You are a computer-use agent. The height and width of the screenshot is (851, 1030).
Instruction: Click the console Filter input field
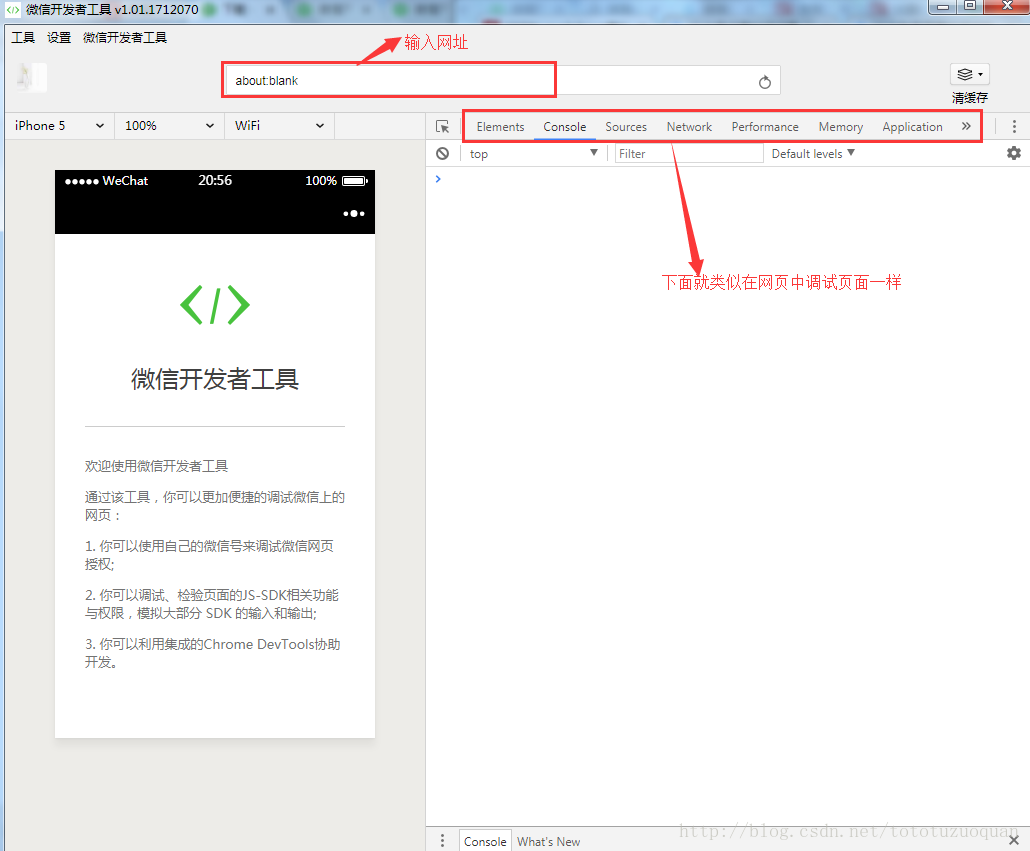tap(688, 154)
